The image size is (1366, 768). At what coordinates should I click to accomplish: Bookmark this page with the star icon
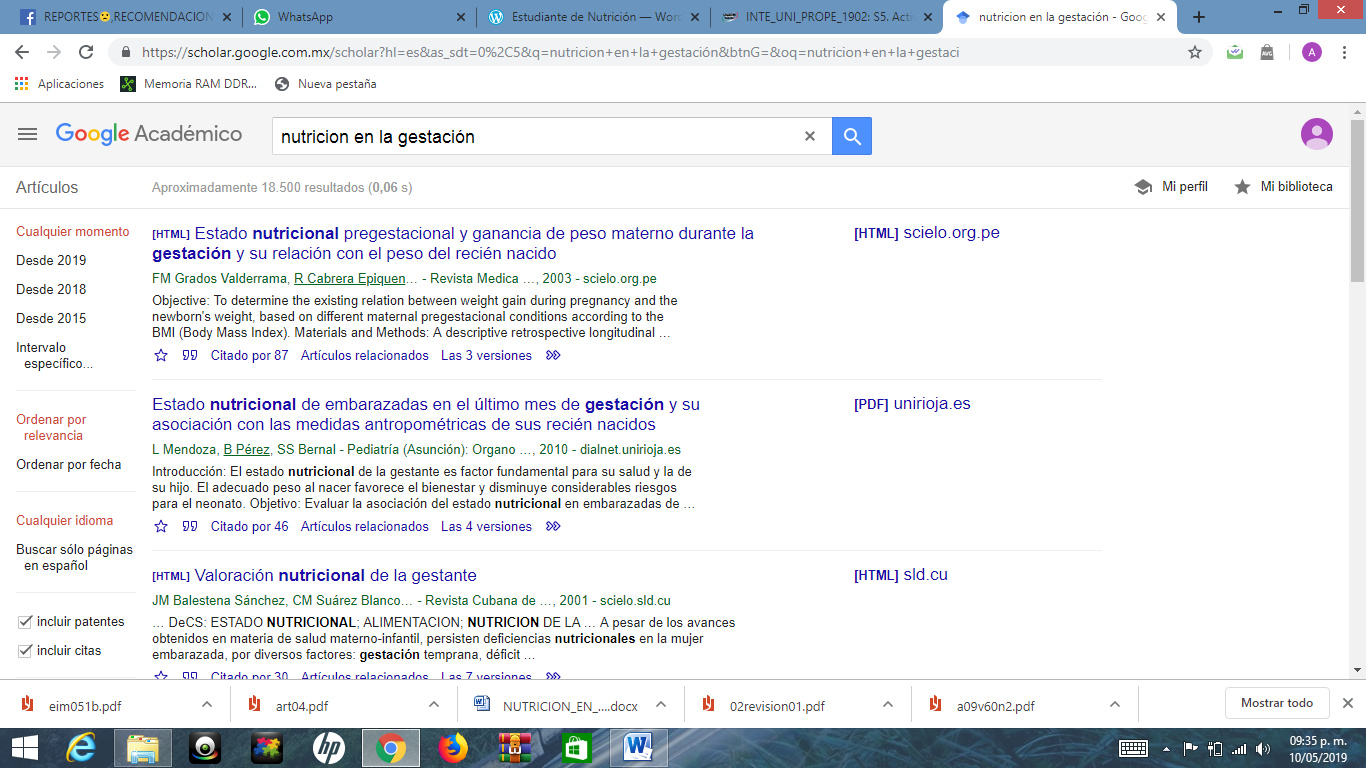click(1195, 52)
